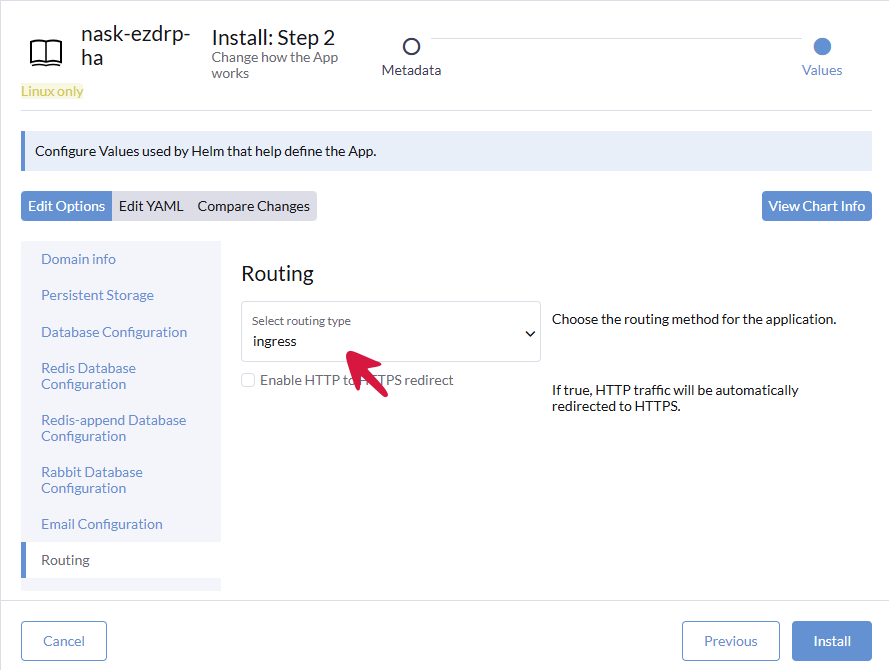The width and height of the screenshot is (889, 670).
Task: Click the routing type dropdown chevron
Action: pos(530,334)
